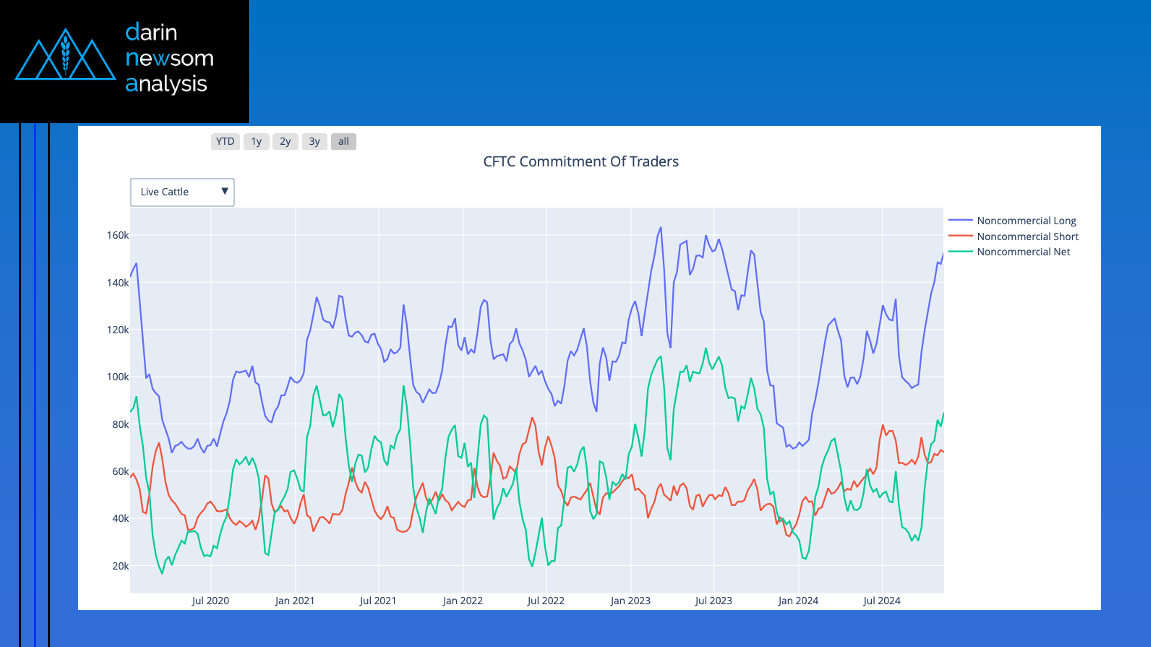Click the Jul 2020 x-axis label
Screen dimensions: 1151x647
(210, 601)
